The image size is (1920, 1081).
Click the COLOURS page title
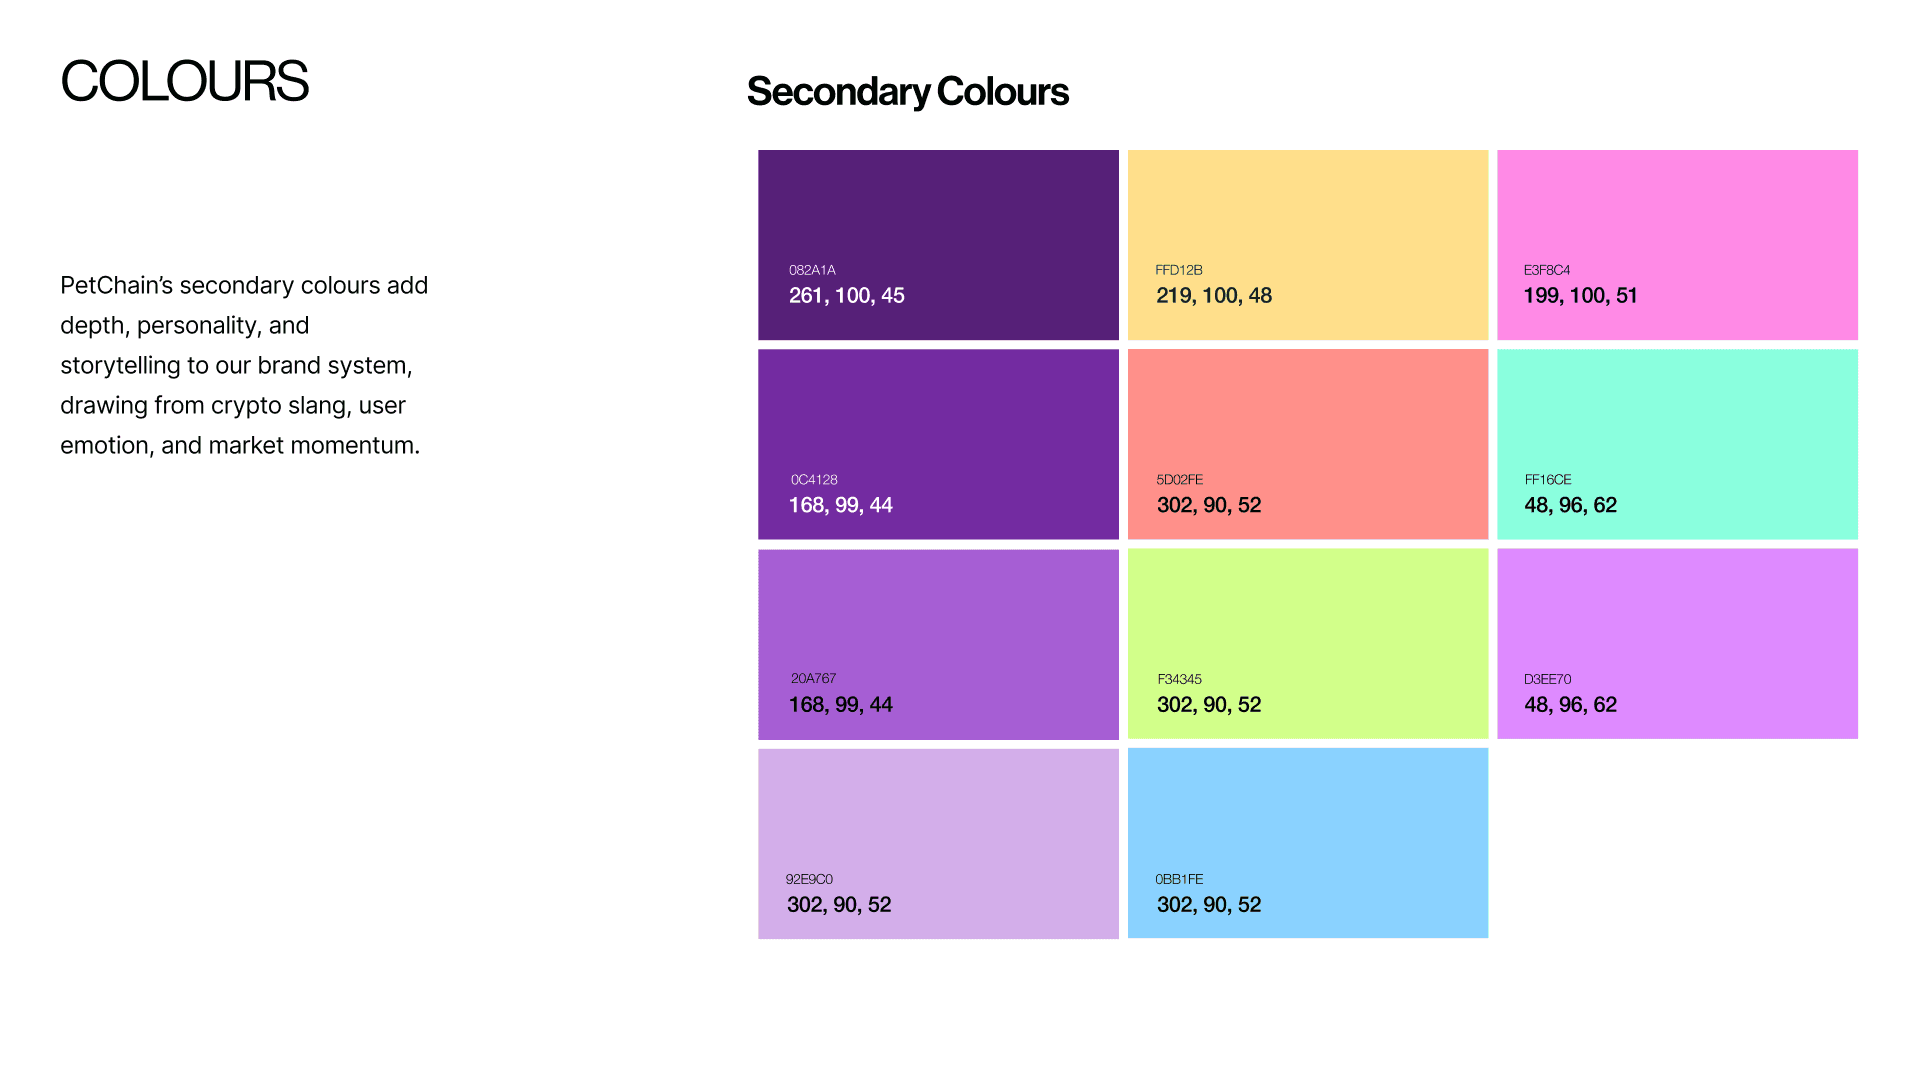click(184, 81)
